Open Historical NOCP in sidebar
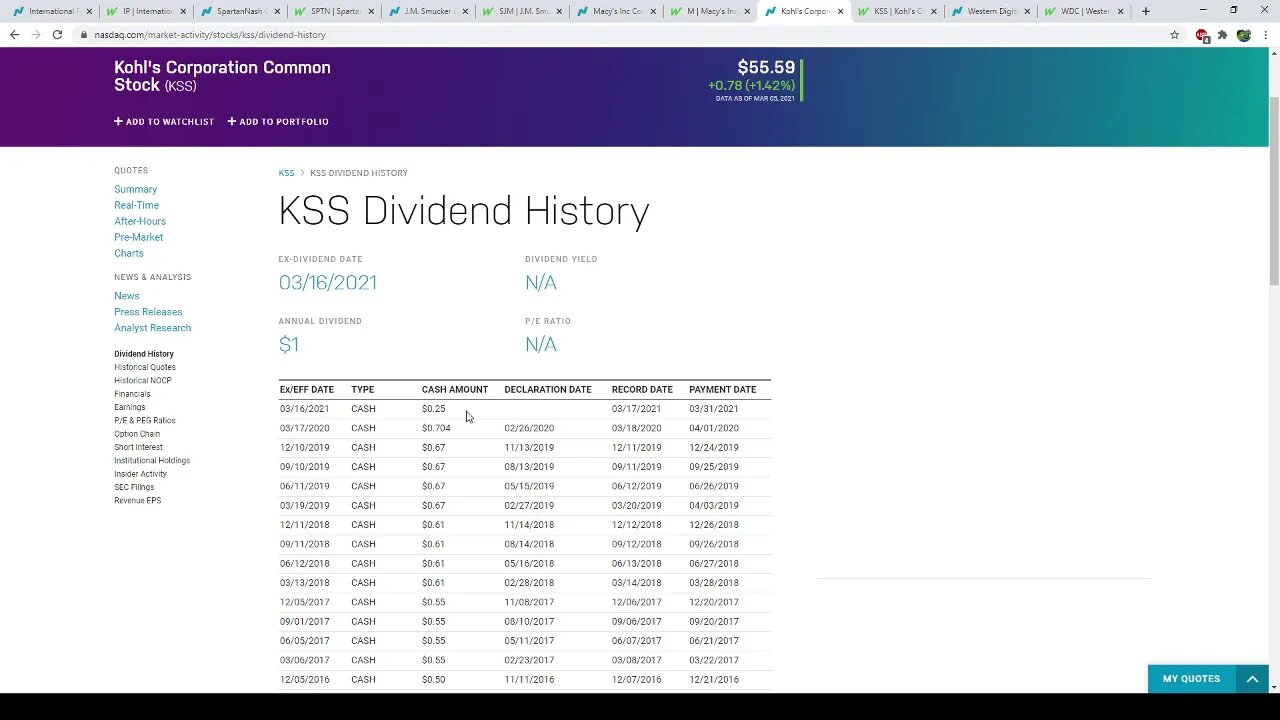The image size is (1280, 720). coord(143,380)
